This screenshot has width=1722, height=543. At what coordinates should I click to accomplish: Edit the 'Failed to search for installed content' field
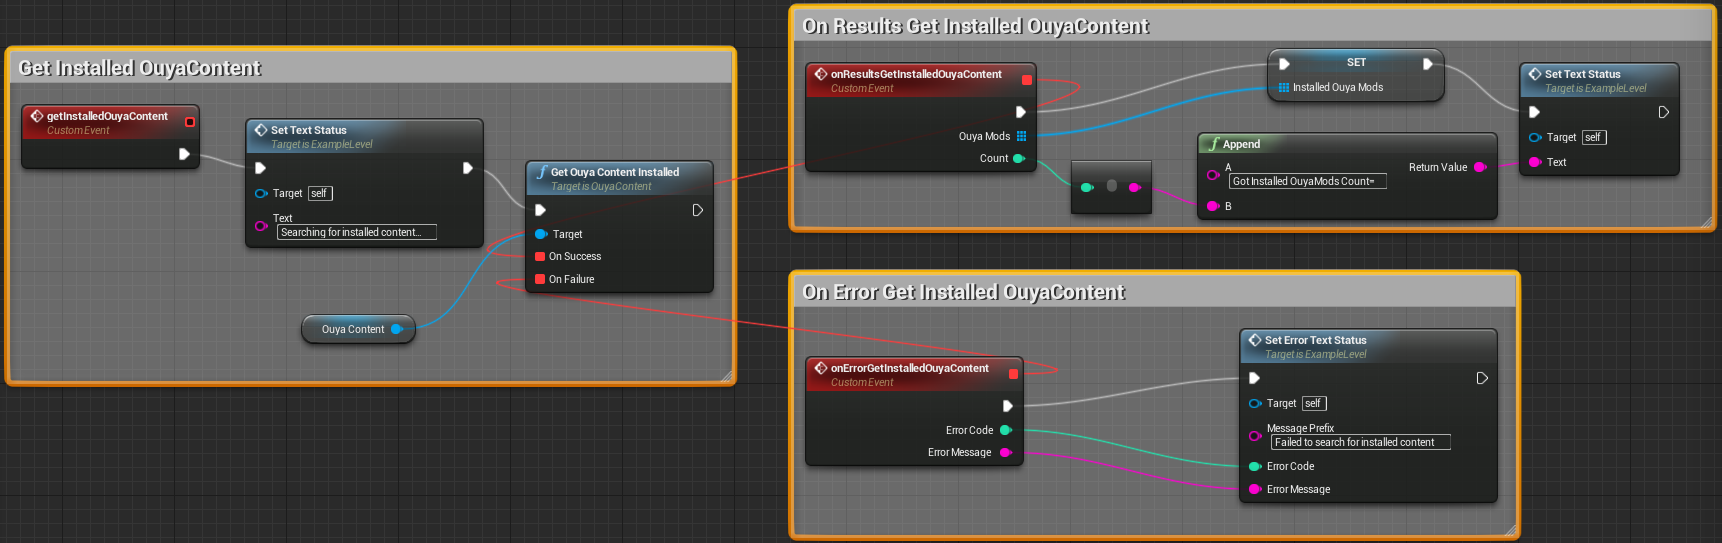click(1361, 442)
